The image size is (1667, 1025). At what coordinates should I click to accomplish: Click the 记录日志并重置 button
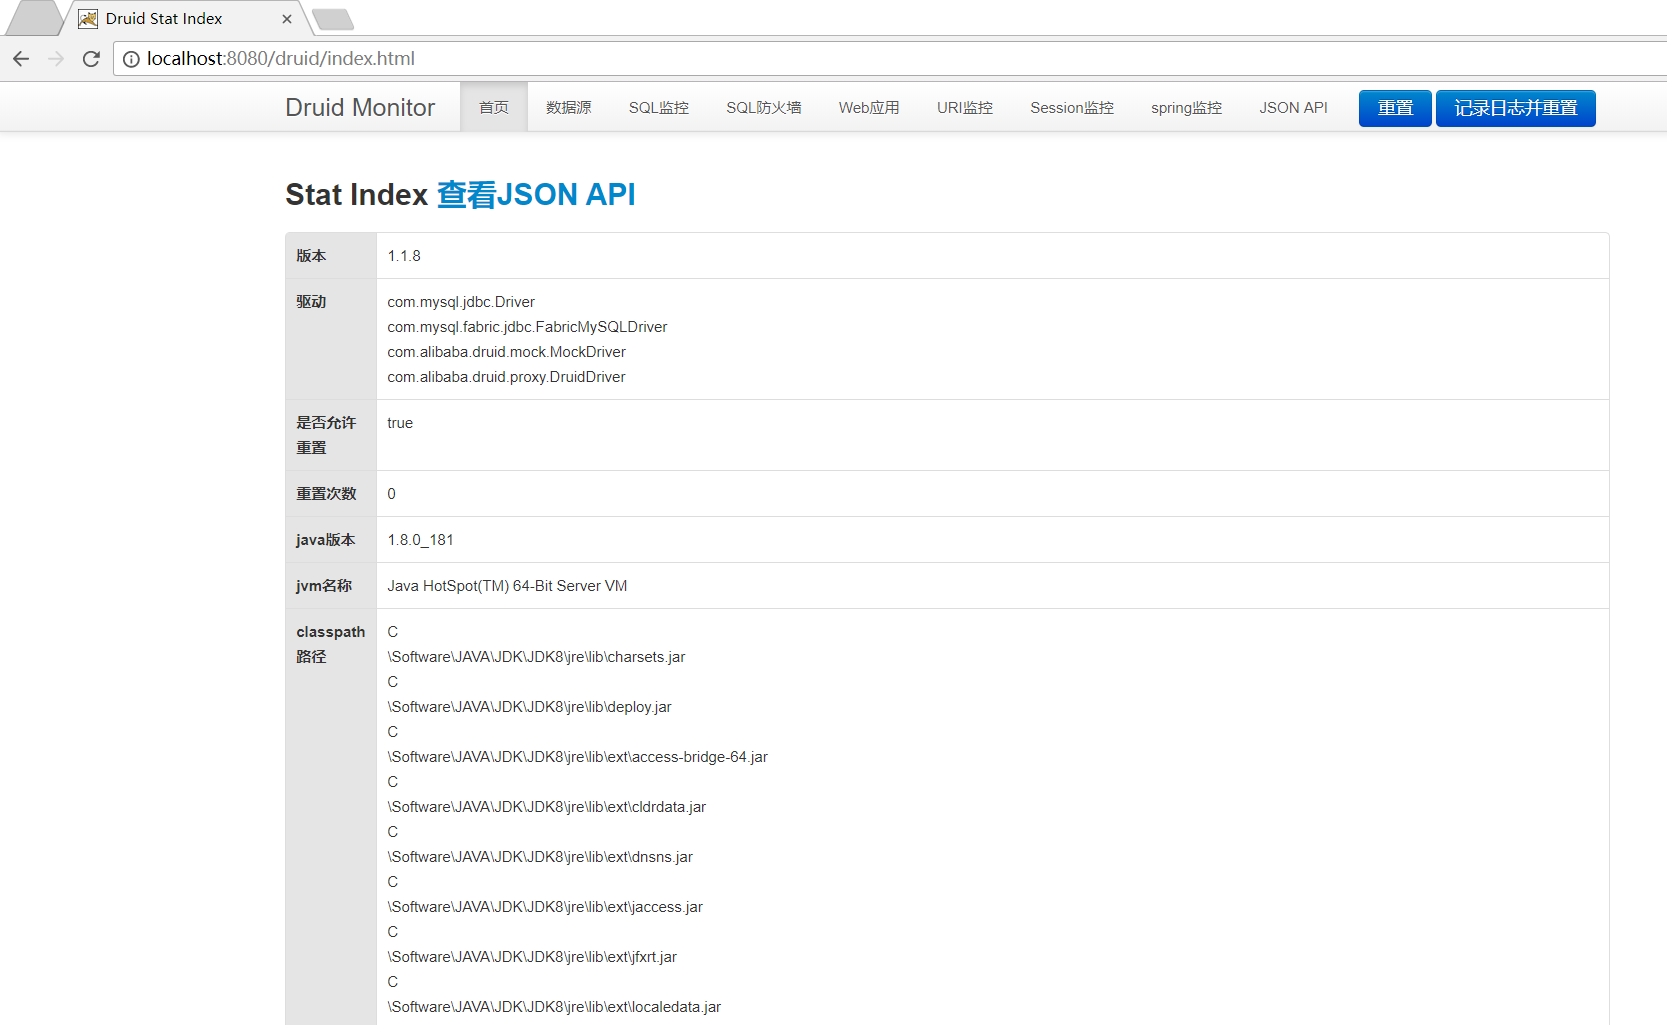[x=1516, y=108]
